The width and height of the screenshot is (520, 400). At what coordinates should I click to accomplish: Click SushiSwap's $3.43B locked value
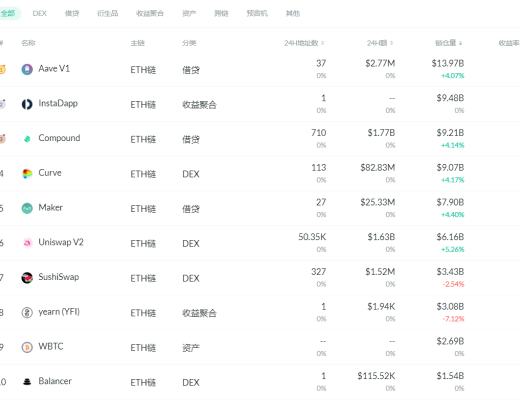[x=450, y=272]
